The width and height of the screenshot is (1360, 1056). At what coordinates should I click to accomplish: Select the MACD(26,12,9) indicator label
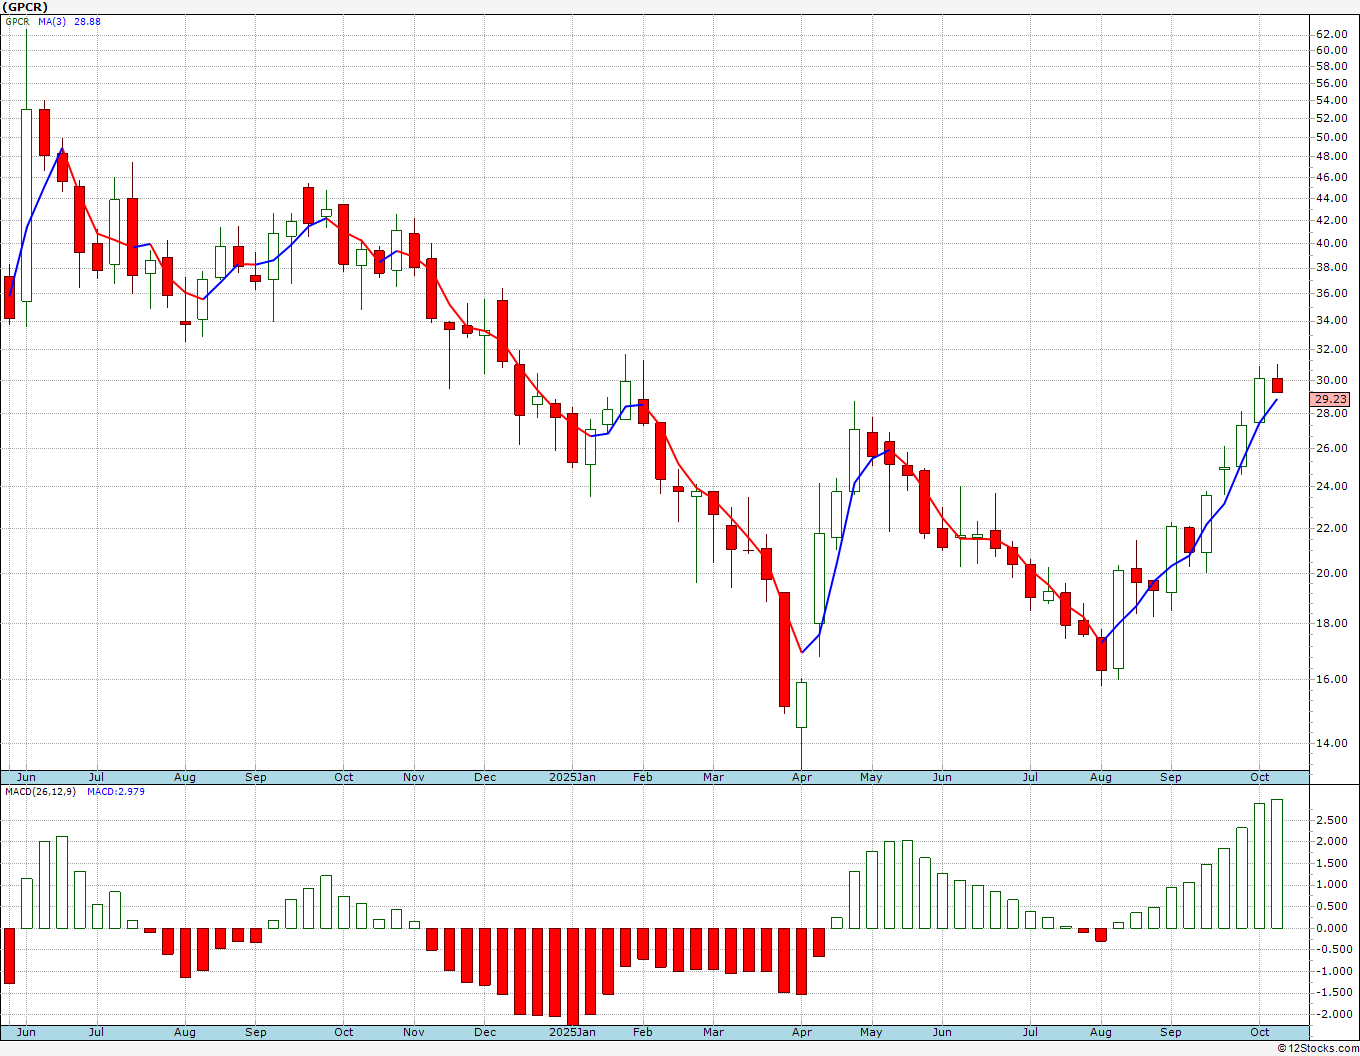[x=40, y=791]
